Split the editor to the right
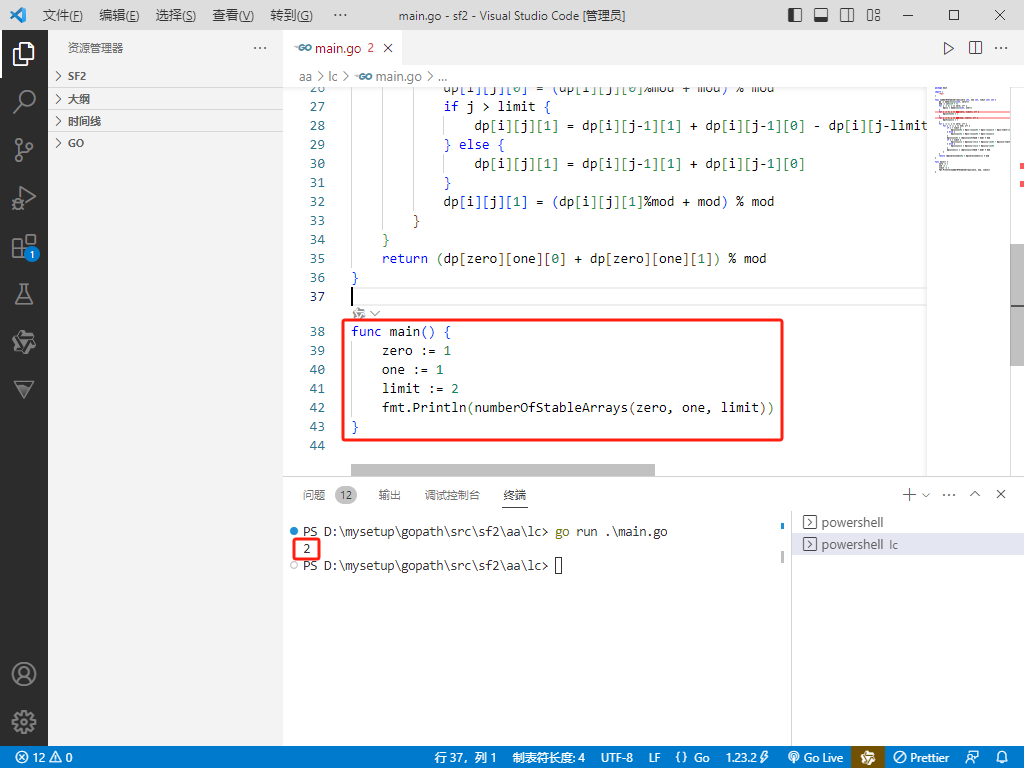1024x768 pixels. [975, 48]
